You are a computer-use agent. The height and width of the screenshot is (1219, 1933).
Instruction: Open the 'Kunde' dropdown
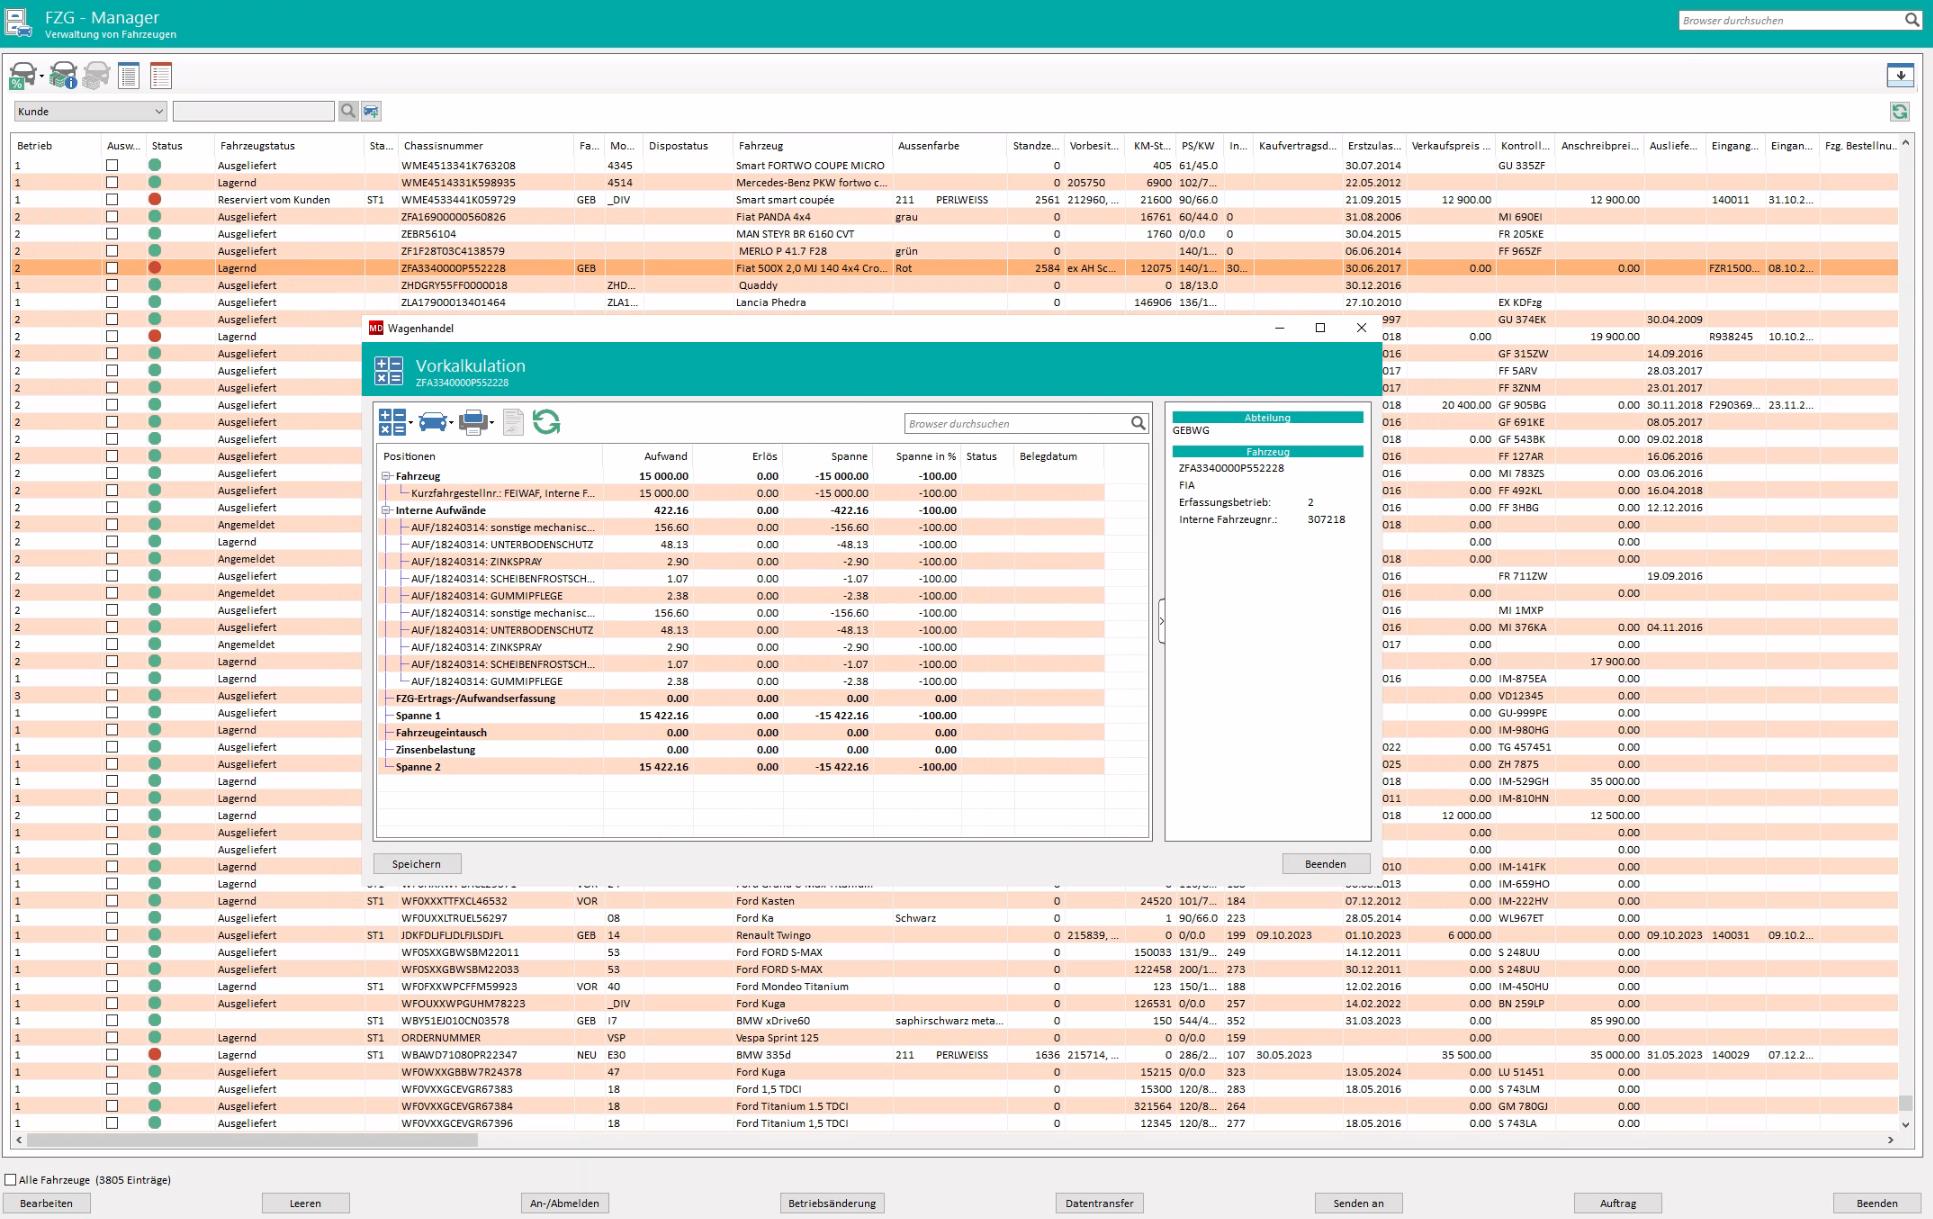tap(158, 111)
